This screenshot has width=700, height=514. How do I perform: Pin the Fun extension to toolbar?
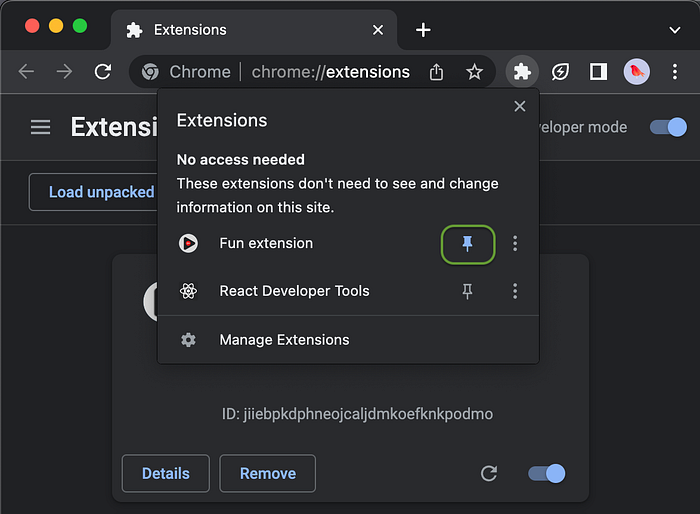[x=468, y=243]
